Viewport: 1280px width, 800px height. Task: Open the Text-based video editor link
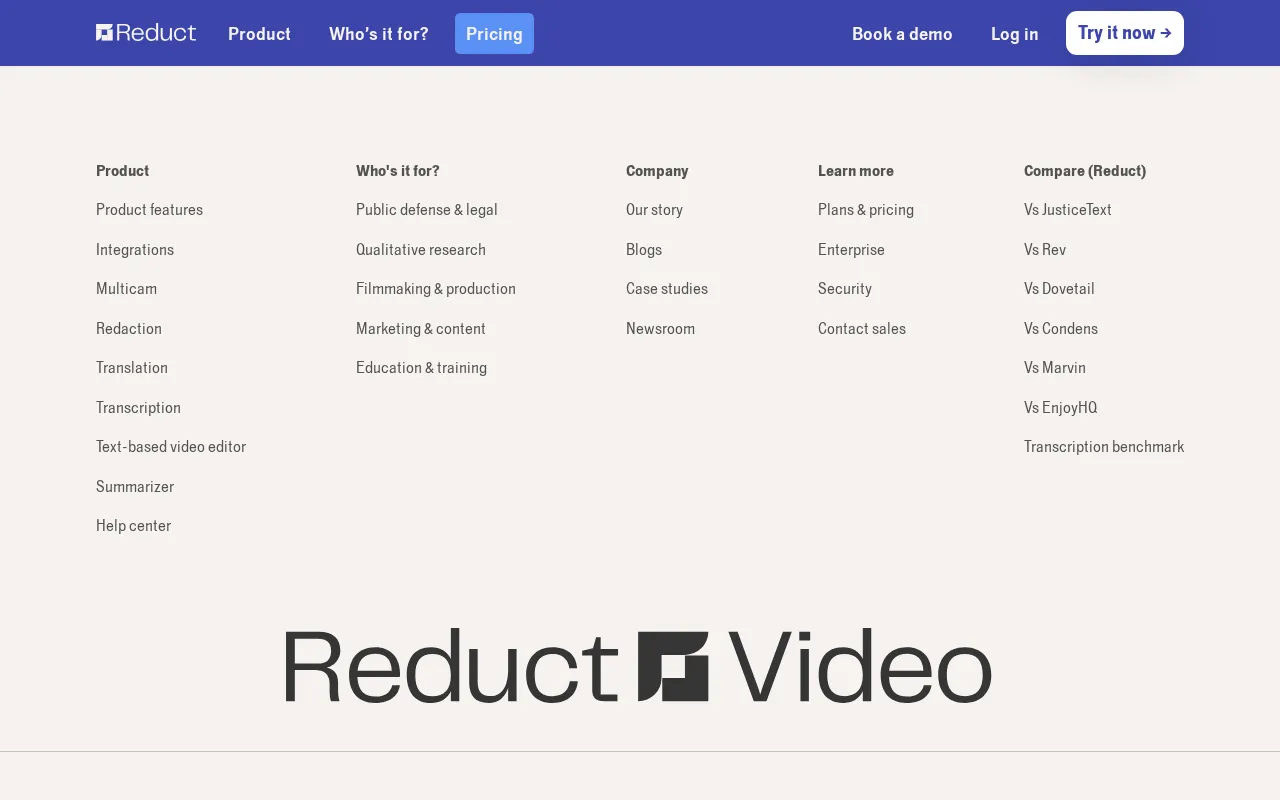(x=171, y=447)
